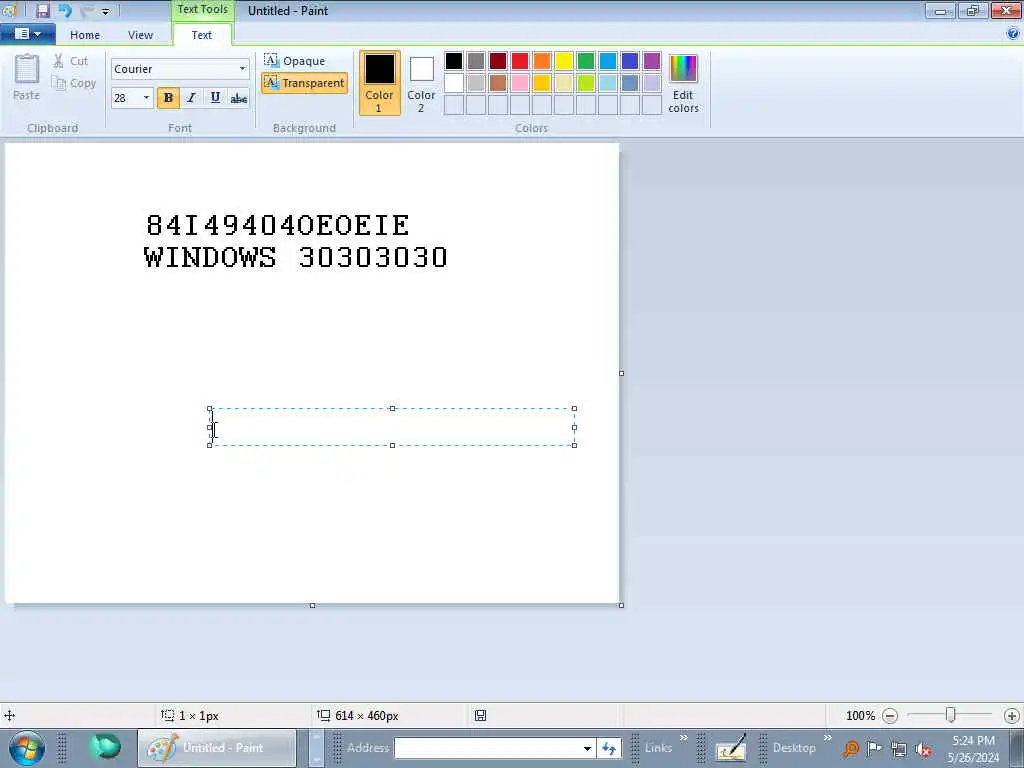Pick the lime green color swatch
This screenshot has width=1024, height=768.
[586, 83]
